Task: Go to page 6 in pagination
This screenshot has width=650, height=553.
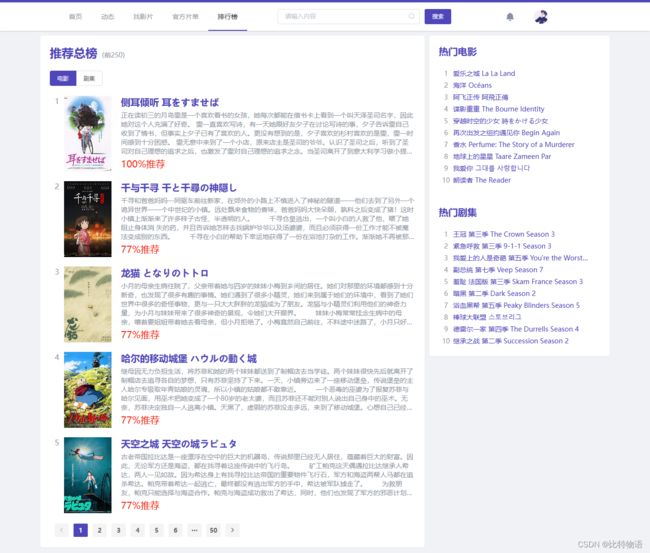Action: pyautogui.click(x=175, y=530)
